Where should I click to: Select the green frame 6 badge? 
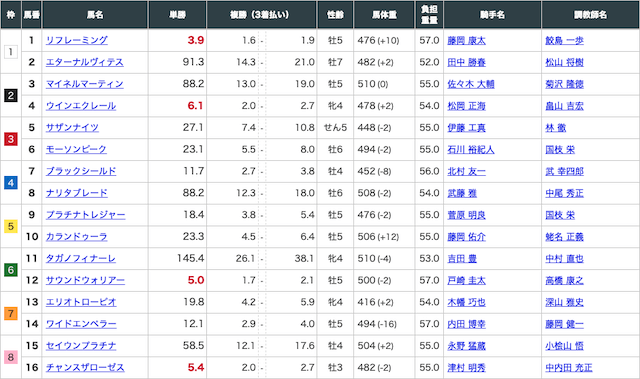point(11,270)
